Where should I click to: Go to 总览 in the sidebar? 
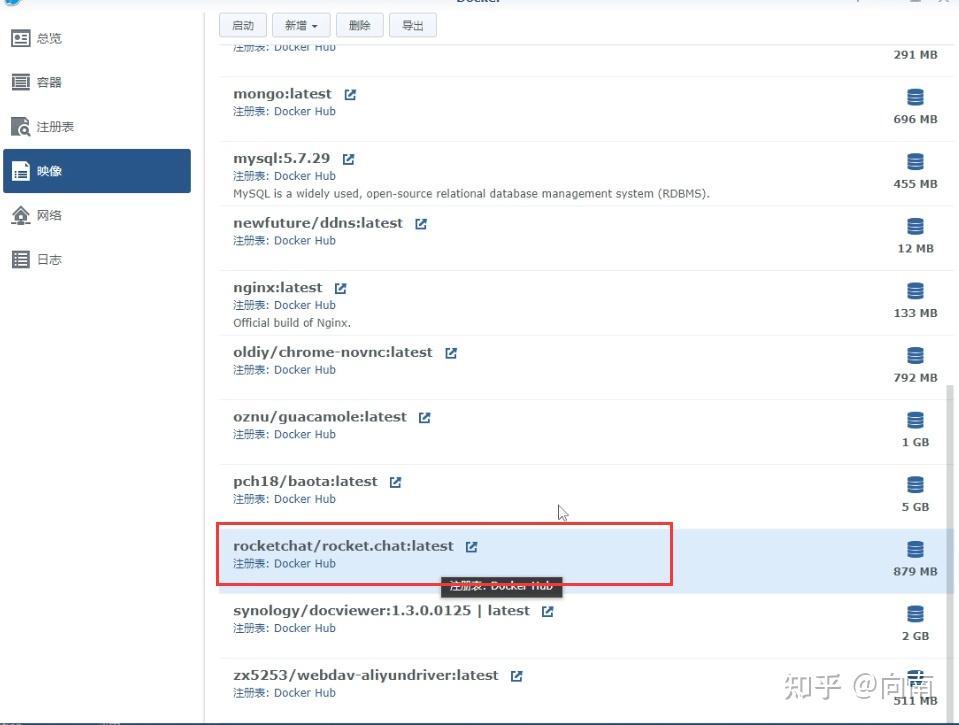(21, 38)
